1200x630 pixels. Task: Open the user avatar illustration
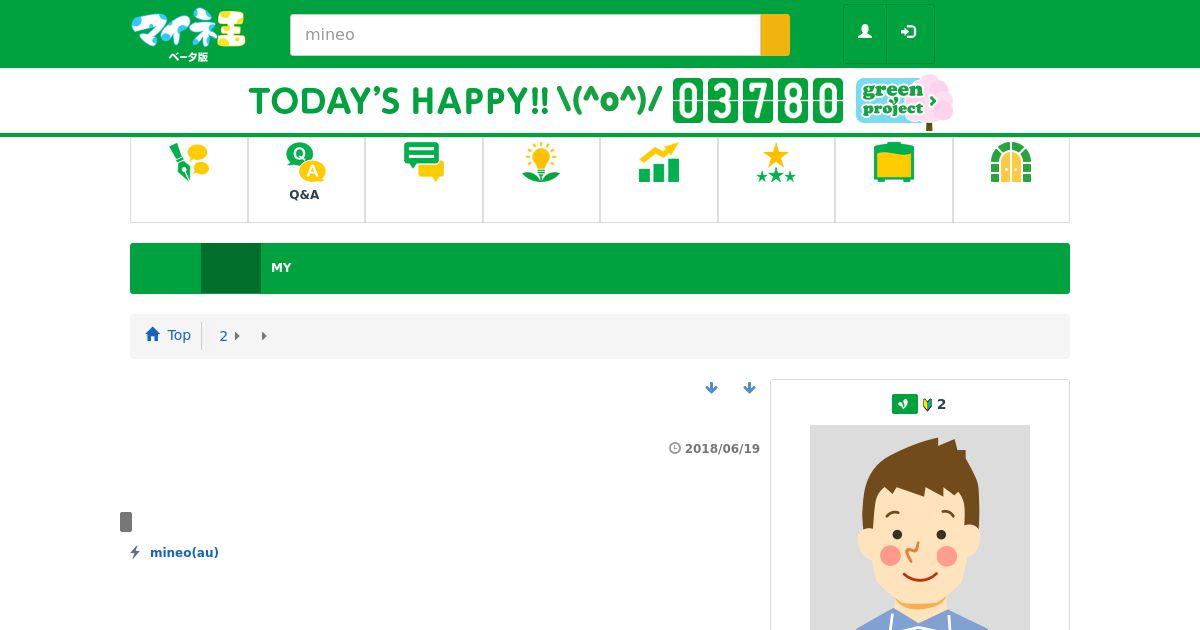pyautogui.click(x=920, y=527)
